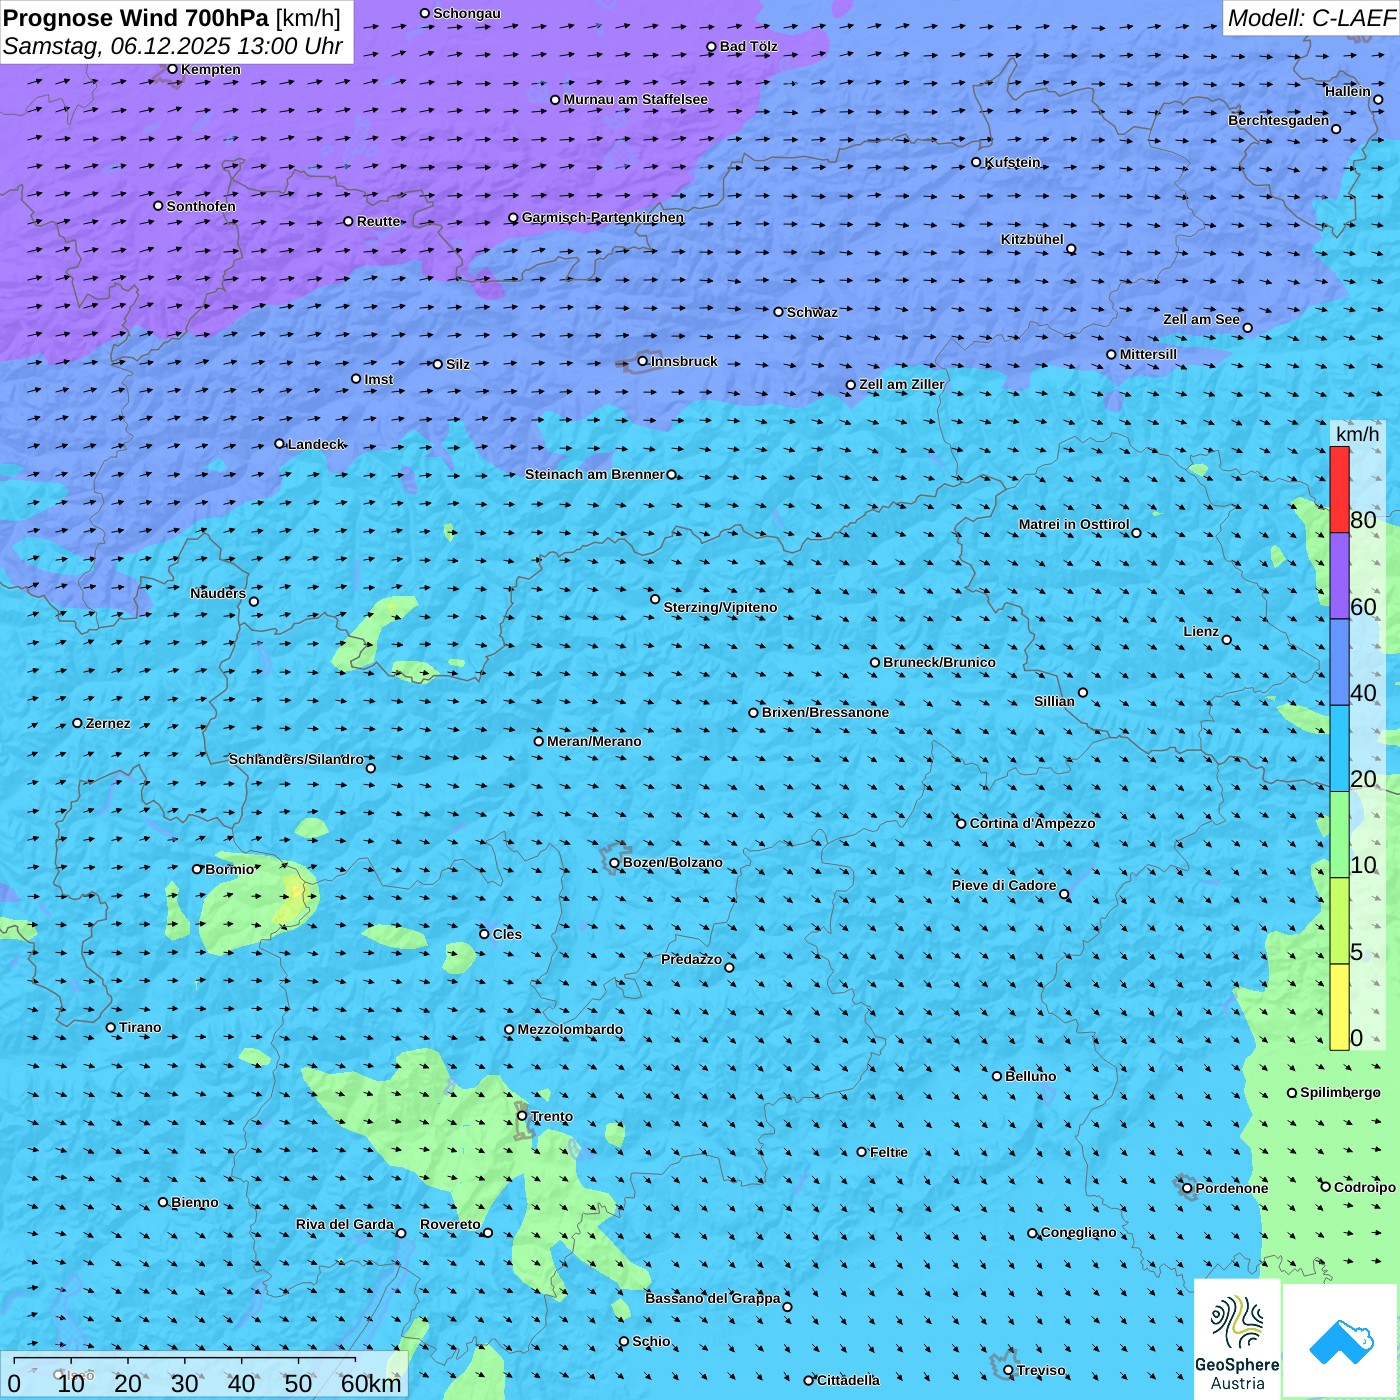The image size is (1400, 1400).
Task: Click the 'Codroipo' label
Action: coord(1365,1187)
